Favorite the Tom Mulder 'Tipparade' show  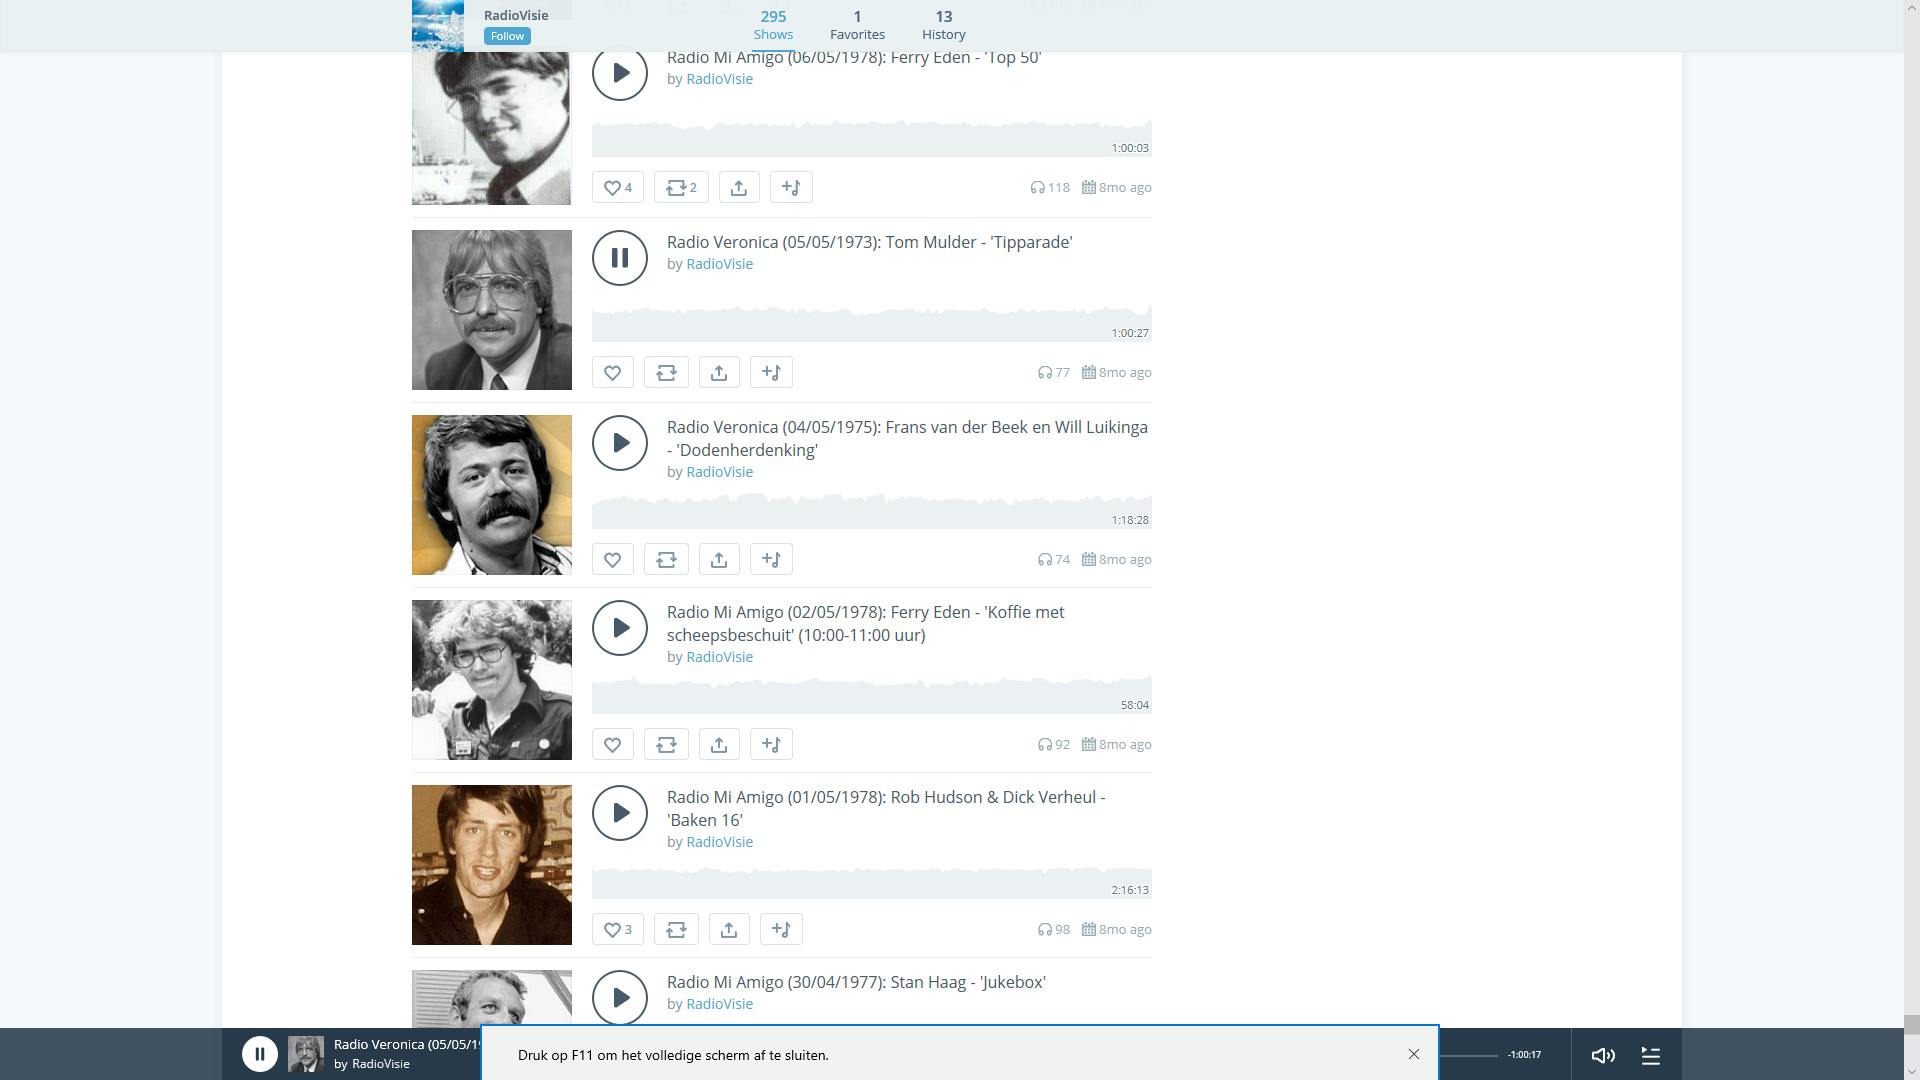(x=612, y=372)
